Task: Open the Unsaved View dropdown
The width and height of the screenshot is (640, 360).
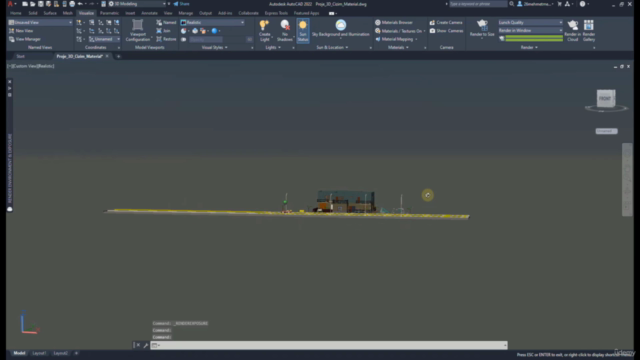Action: tap(40, 22)
